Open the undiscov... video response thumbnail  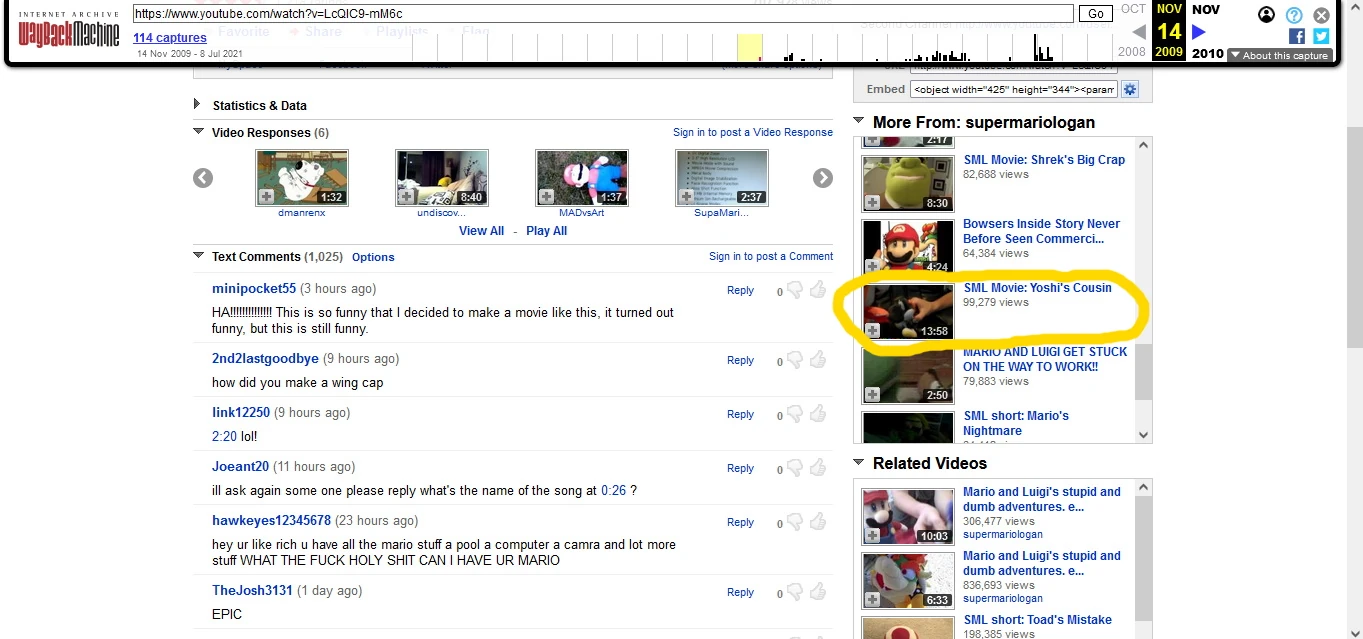[442, 178]
